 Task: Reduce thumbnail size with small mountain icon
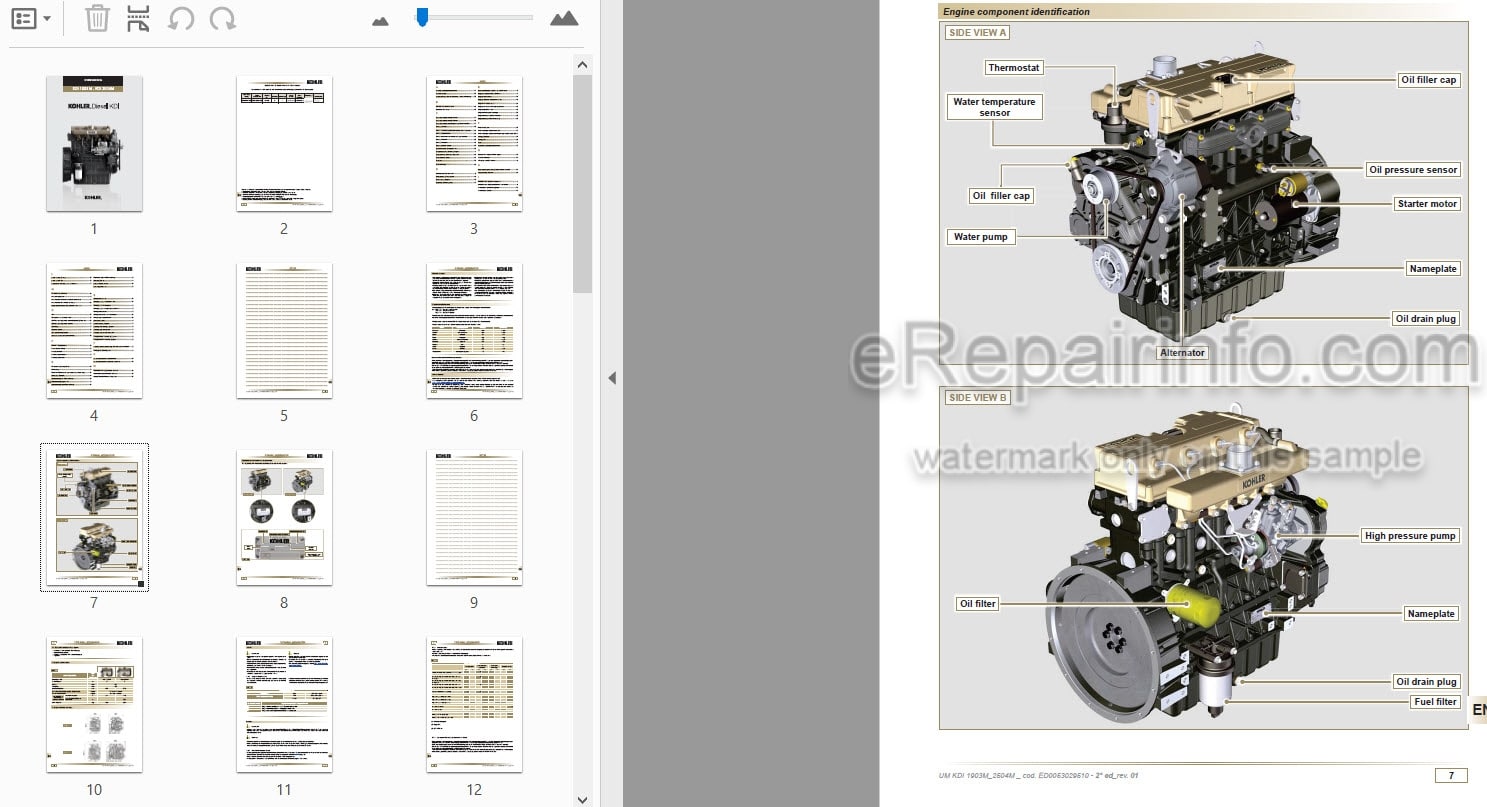tap(380, 20)
